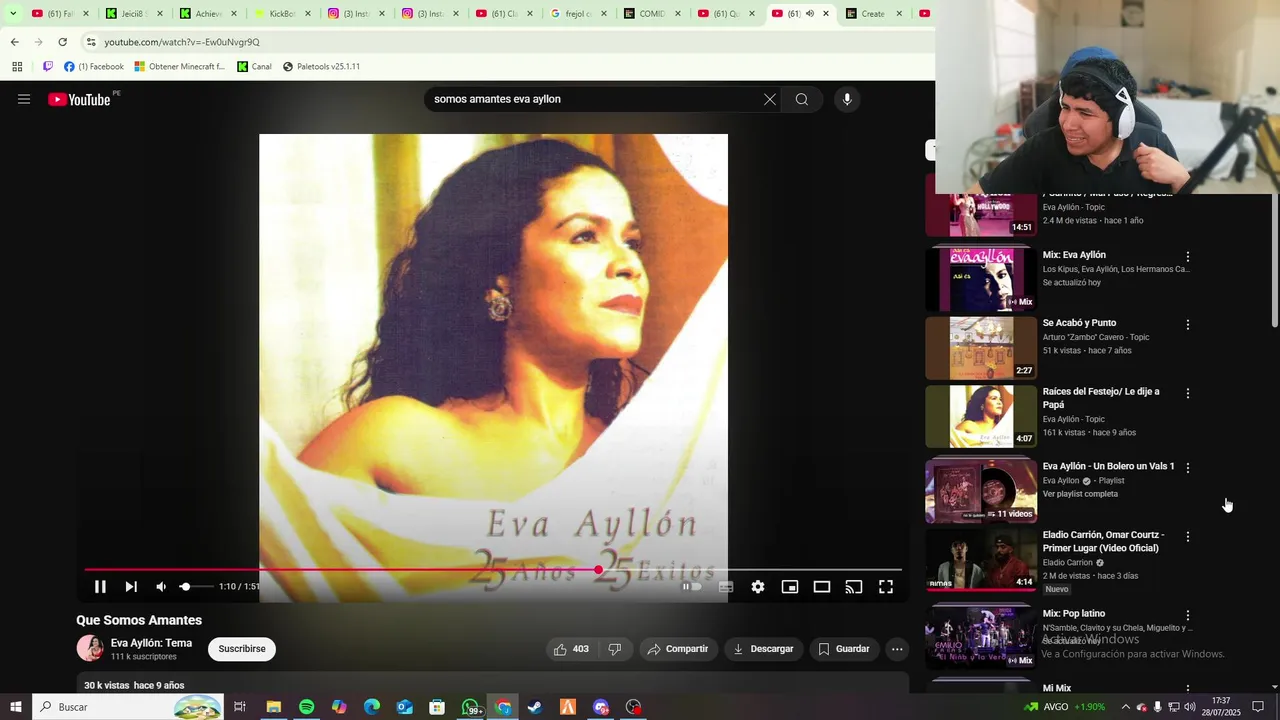Start voice search with the microphone
1280x720 pixels.
coord(847,99)
